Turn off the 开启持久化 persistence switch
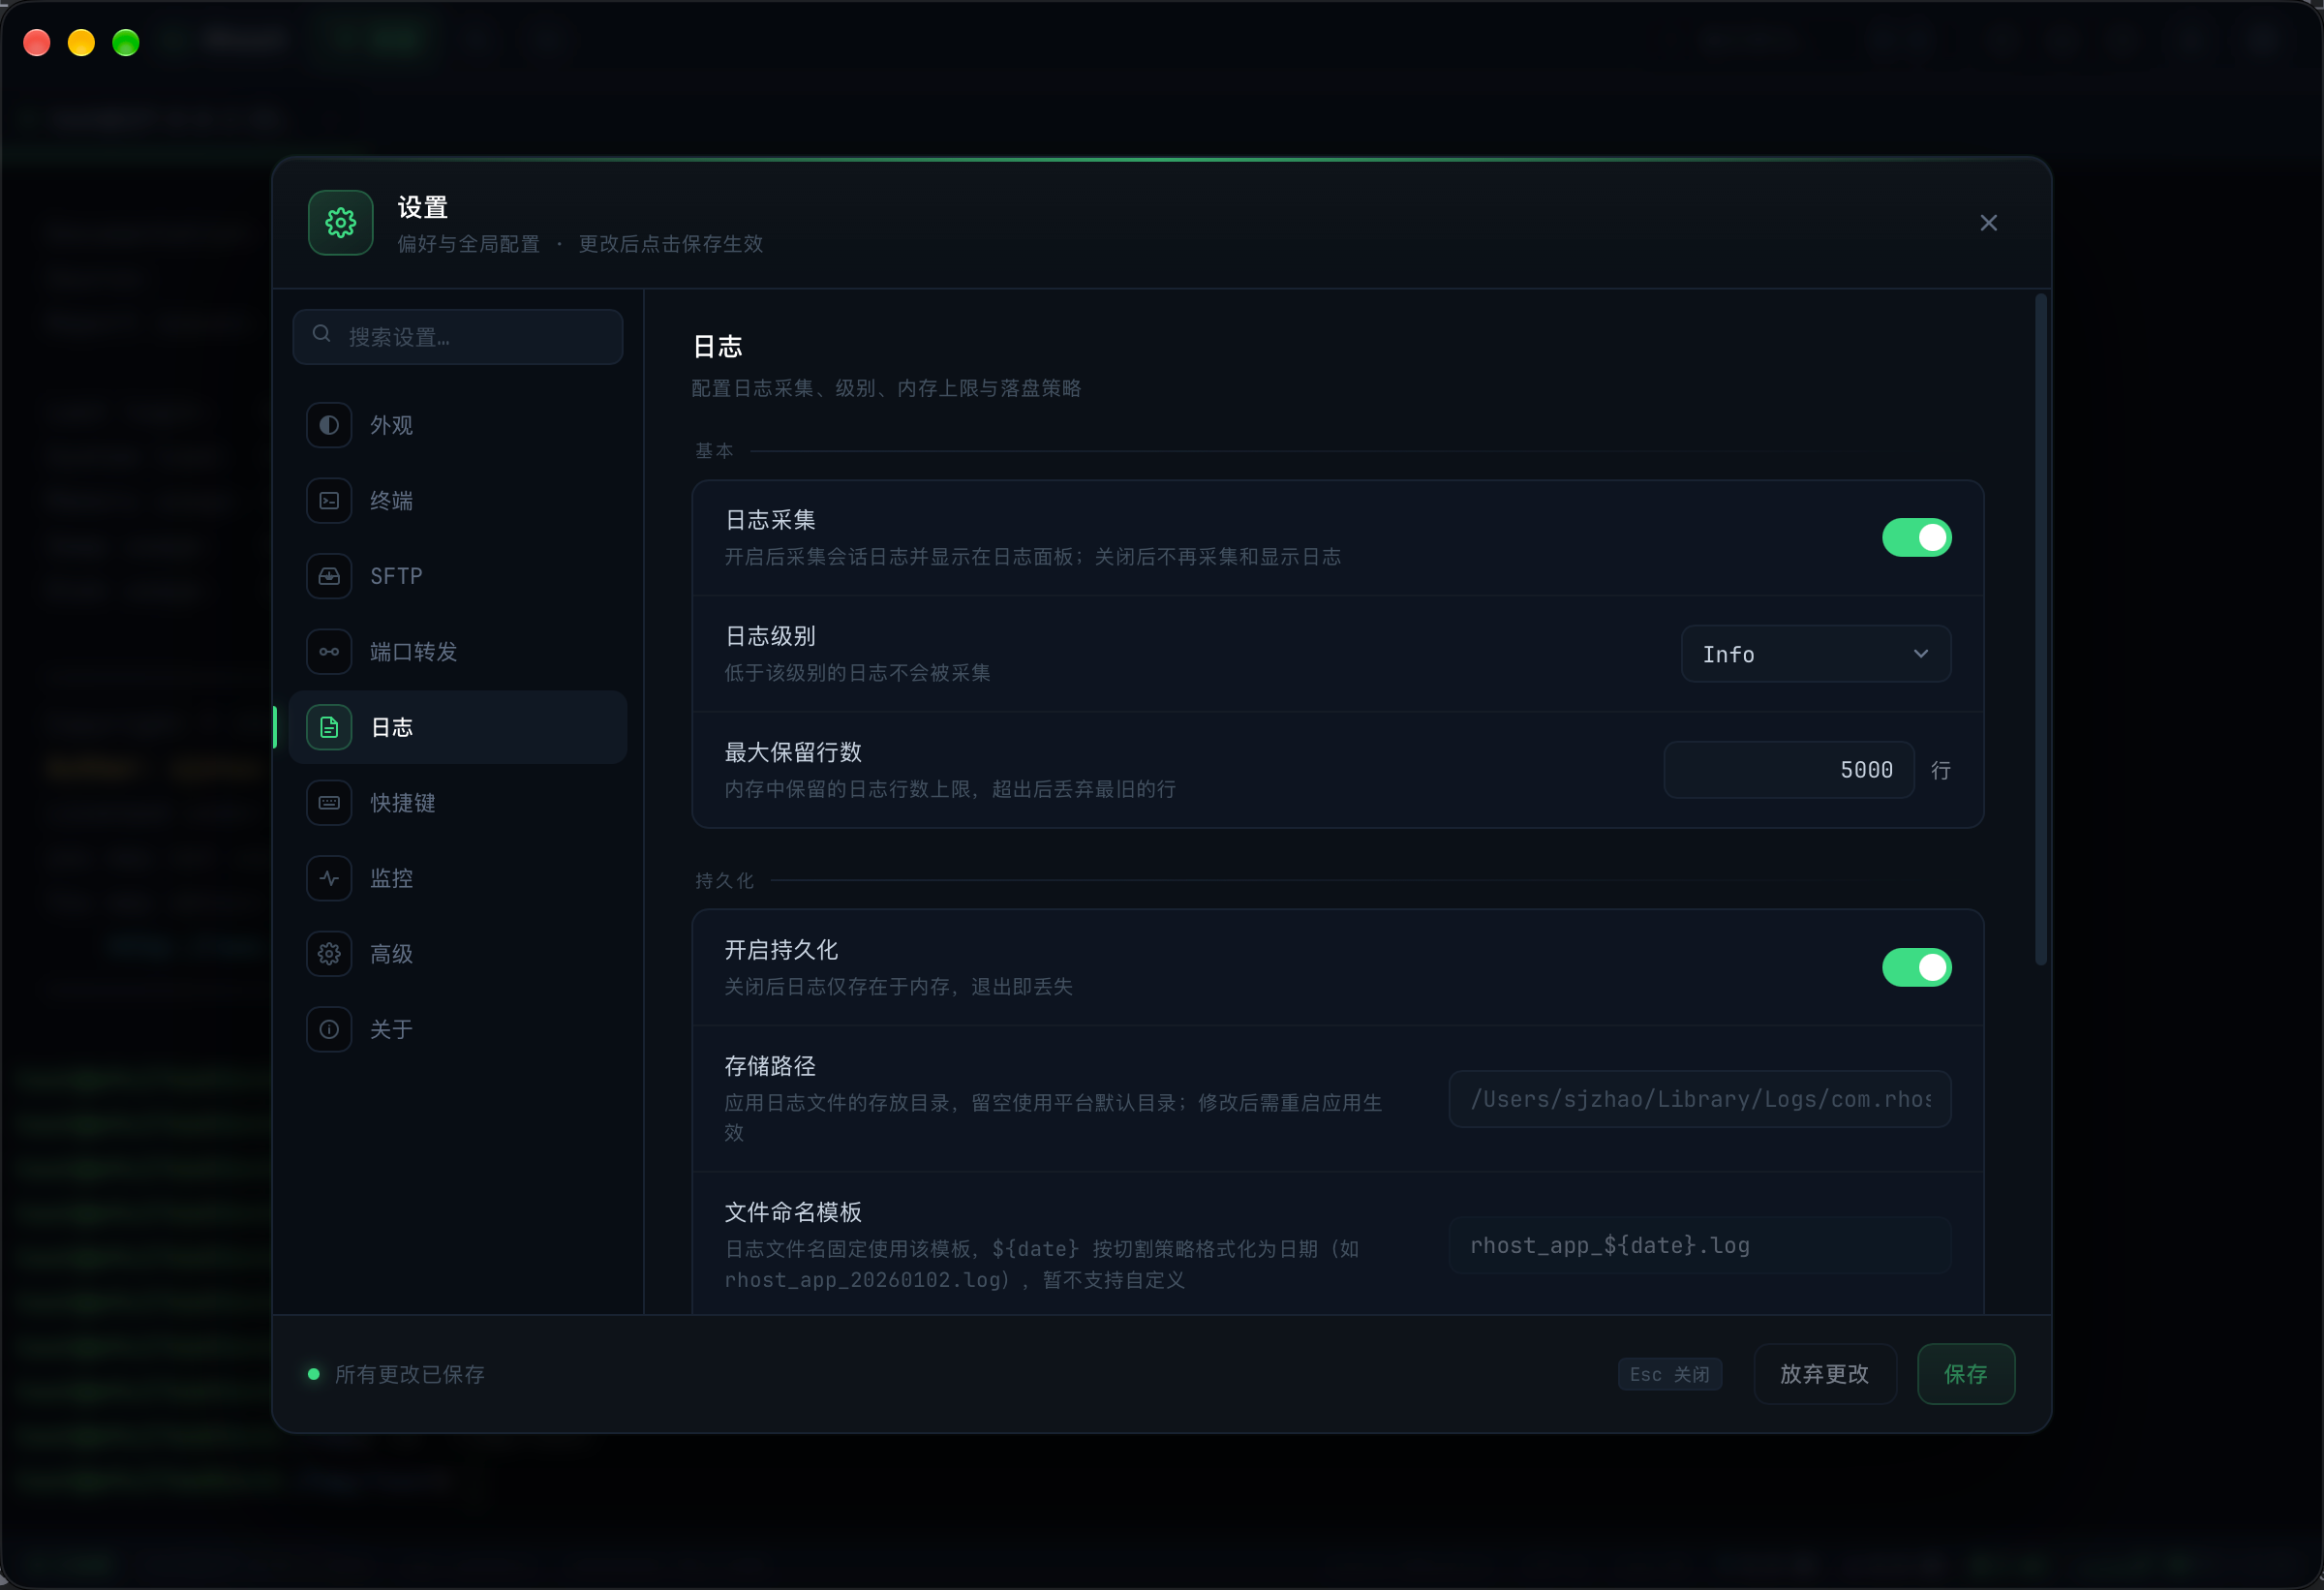 [x=1917, y=968]
